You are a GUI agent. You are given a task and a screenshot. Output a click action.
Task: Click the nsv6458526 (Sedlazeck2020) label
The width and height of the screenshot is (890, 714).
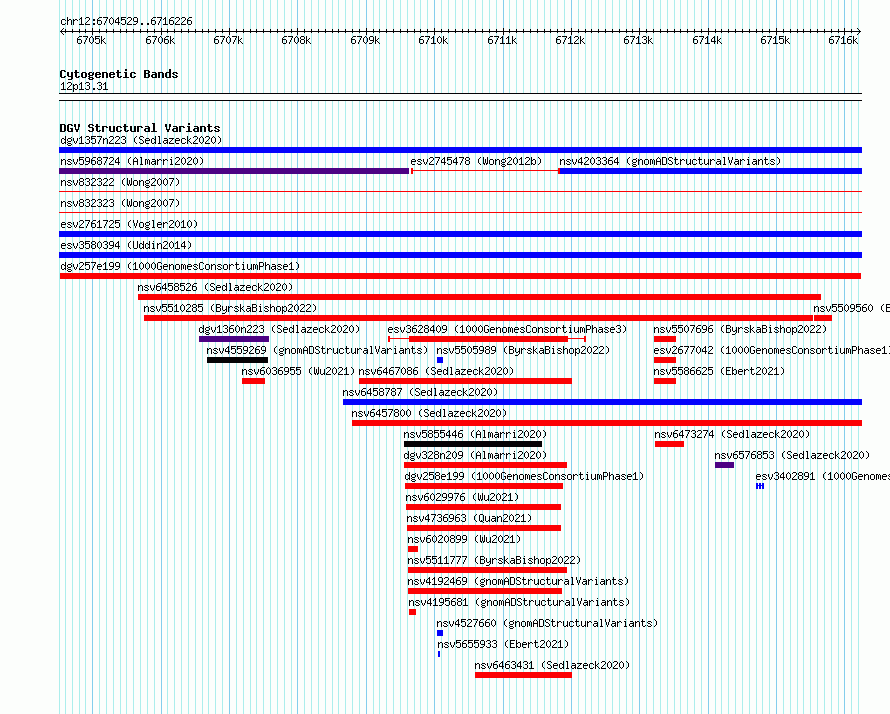coord(215,287)
